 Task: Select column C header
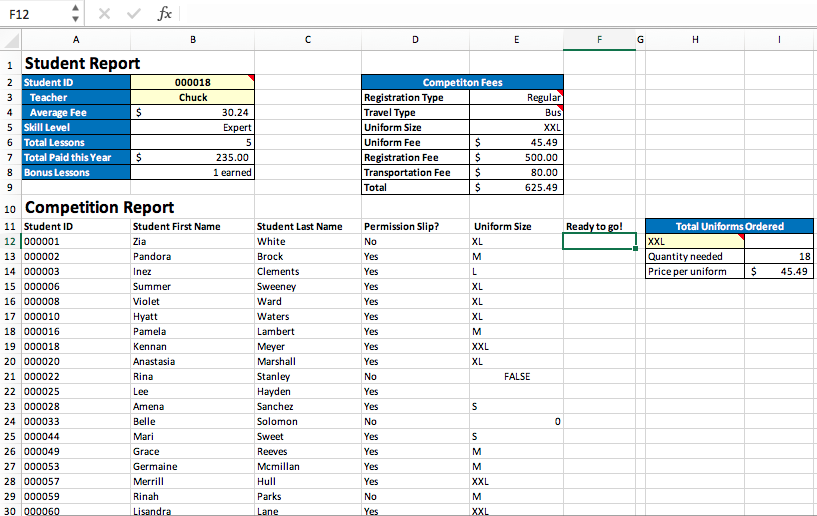pyautogui.click(x=308, y=40)
